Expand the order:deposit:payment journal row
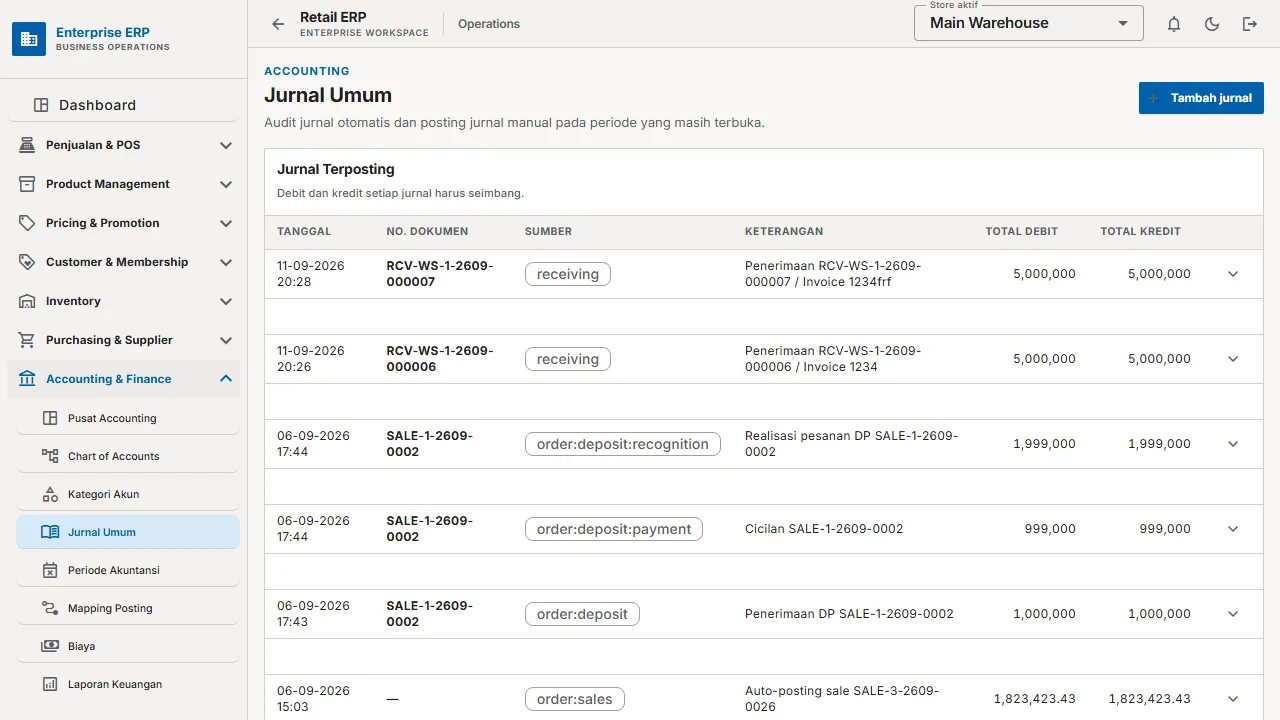This screenshot has height=720, width=1280. coord(1233,529)
